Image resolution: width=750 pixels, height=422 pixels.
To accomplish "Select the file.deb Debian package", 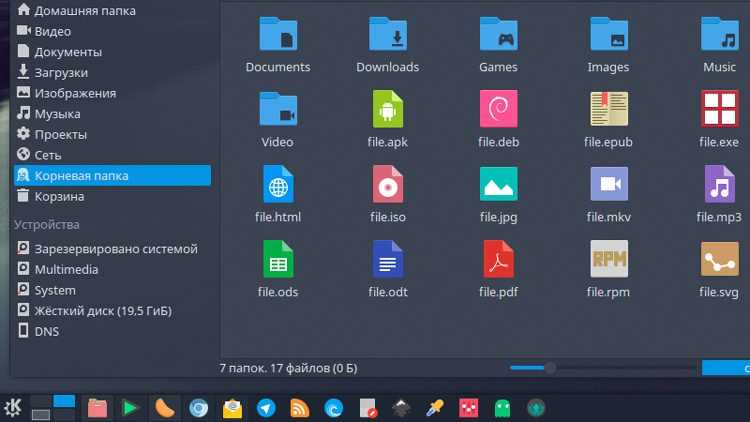I will point(498,109).
